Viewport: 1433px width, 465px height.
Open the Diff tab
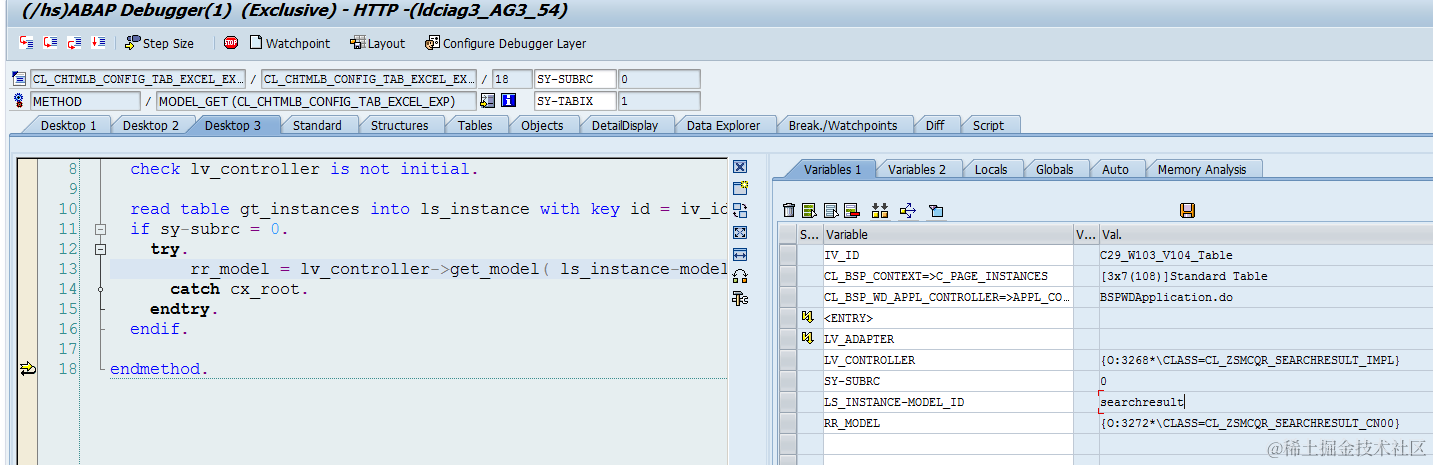coord(935,125)
